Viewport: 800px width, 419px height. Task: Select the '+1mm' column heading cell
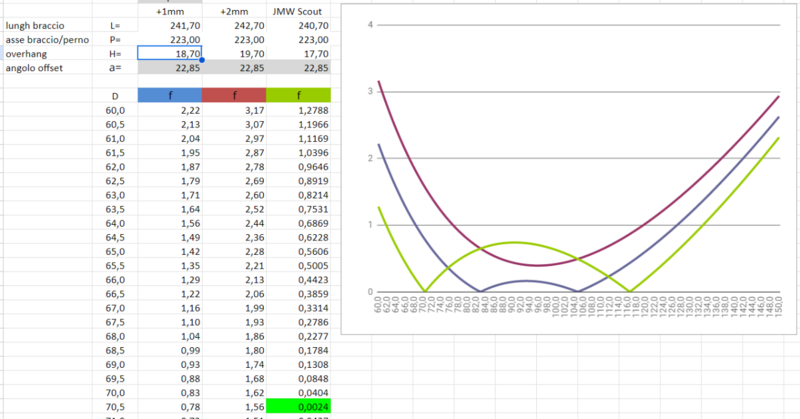point(169,10)
